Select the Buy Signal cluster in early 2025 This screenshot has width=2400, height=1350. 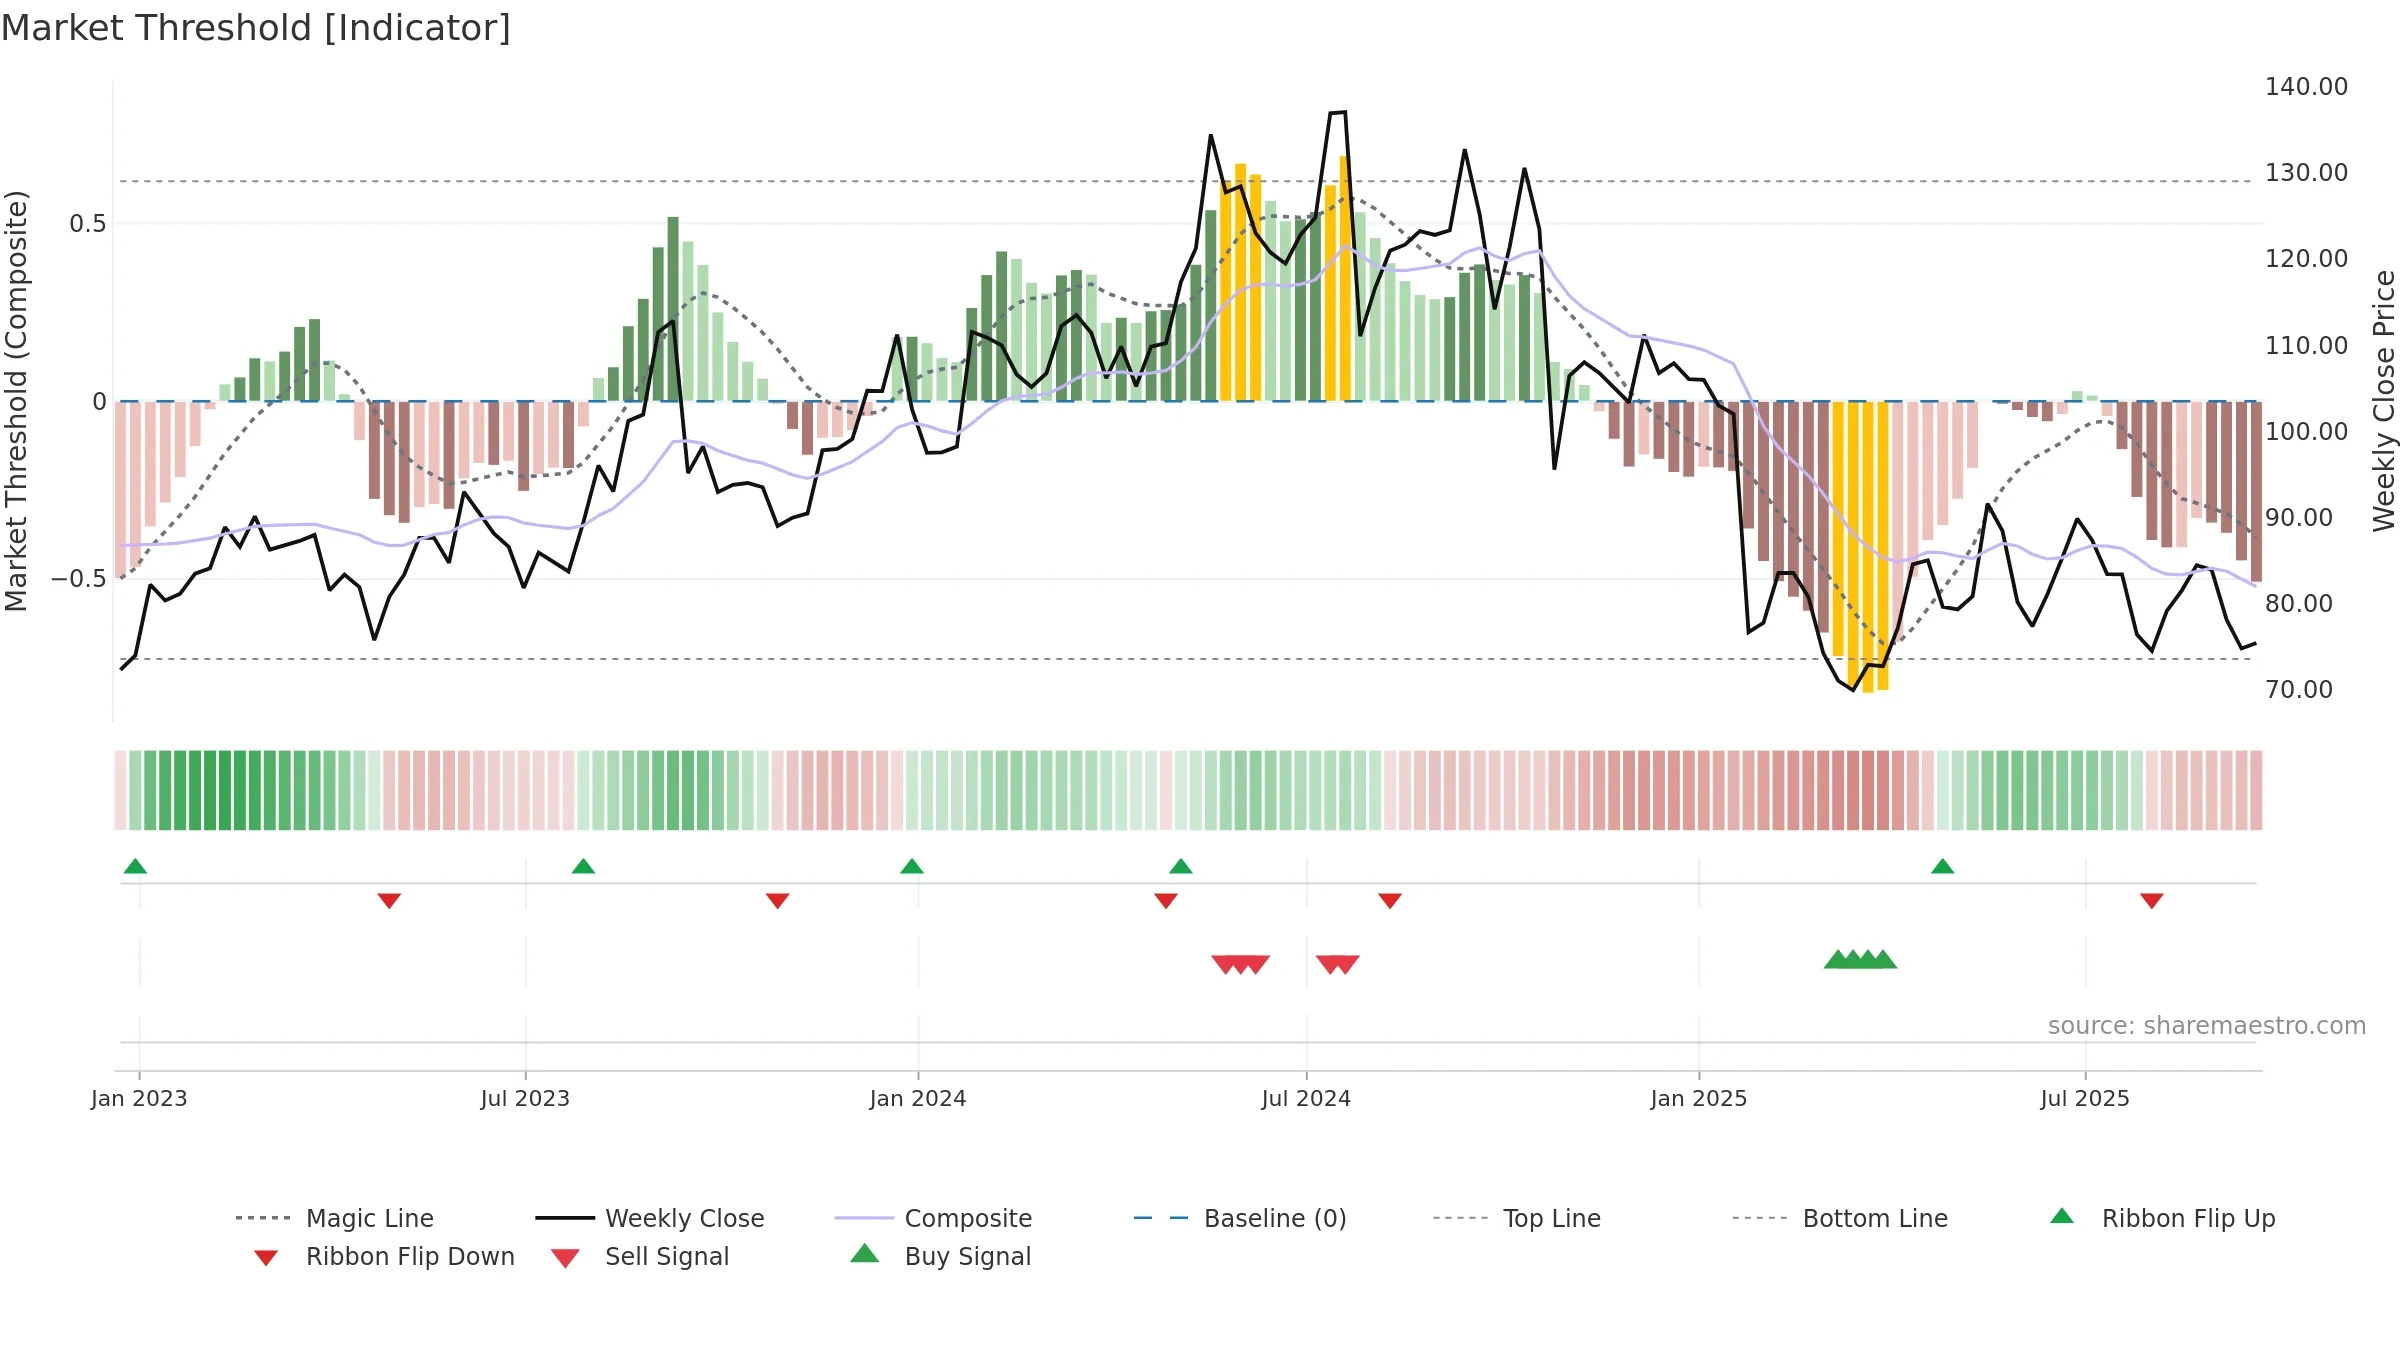[x=1860, y=959]
